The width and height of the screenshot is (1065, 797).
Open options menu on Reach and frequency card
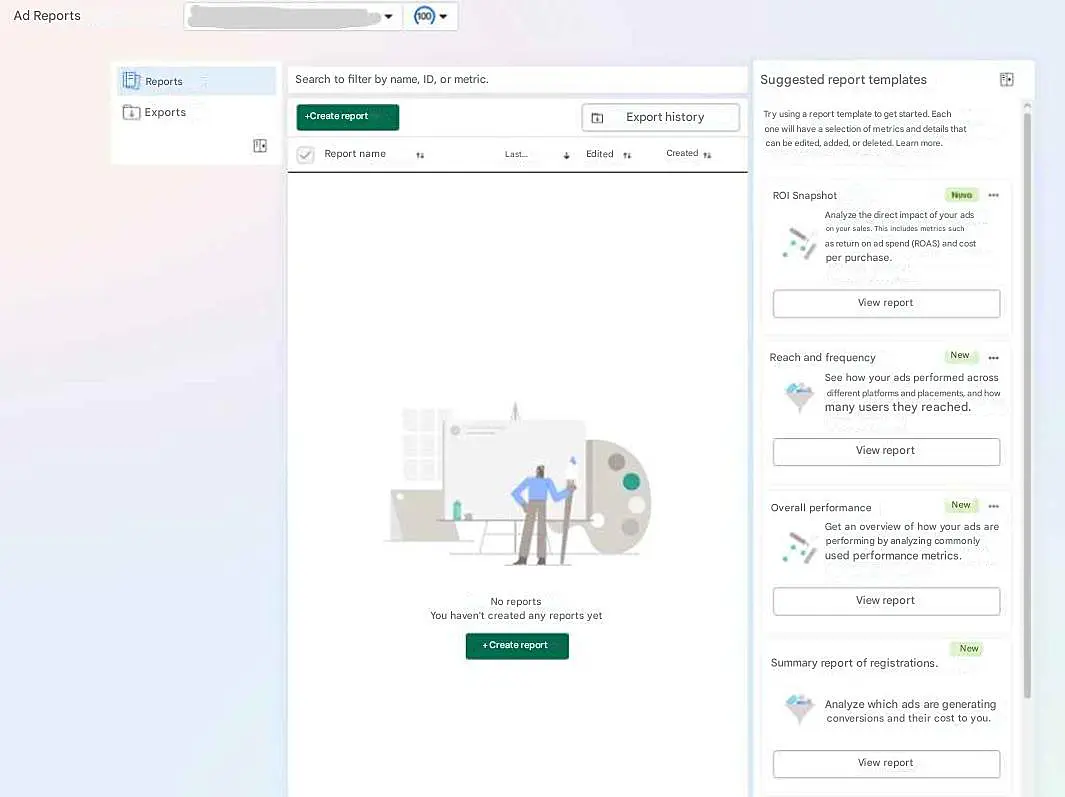[x=993, y=356]
